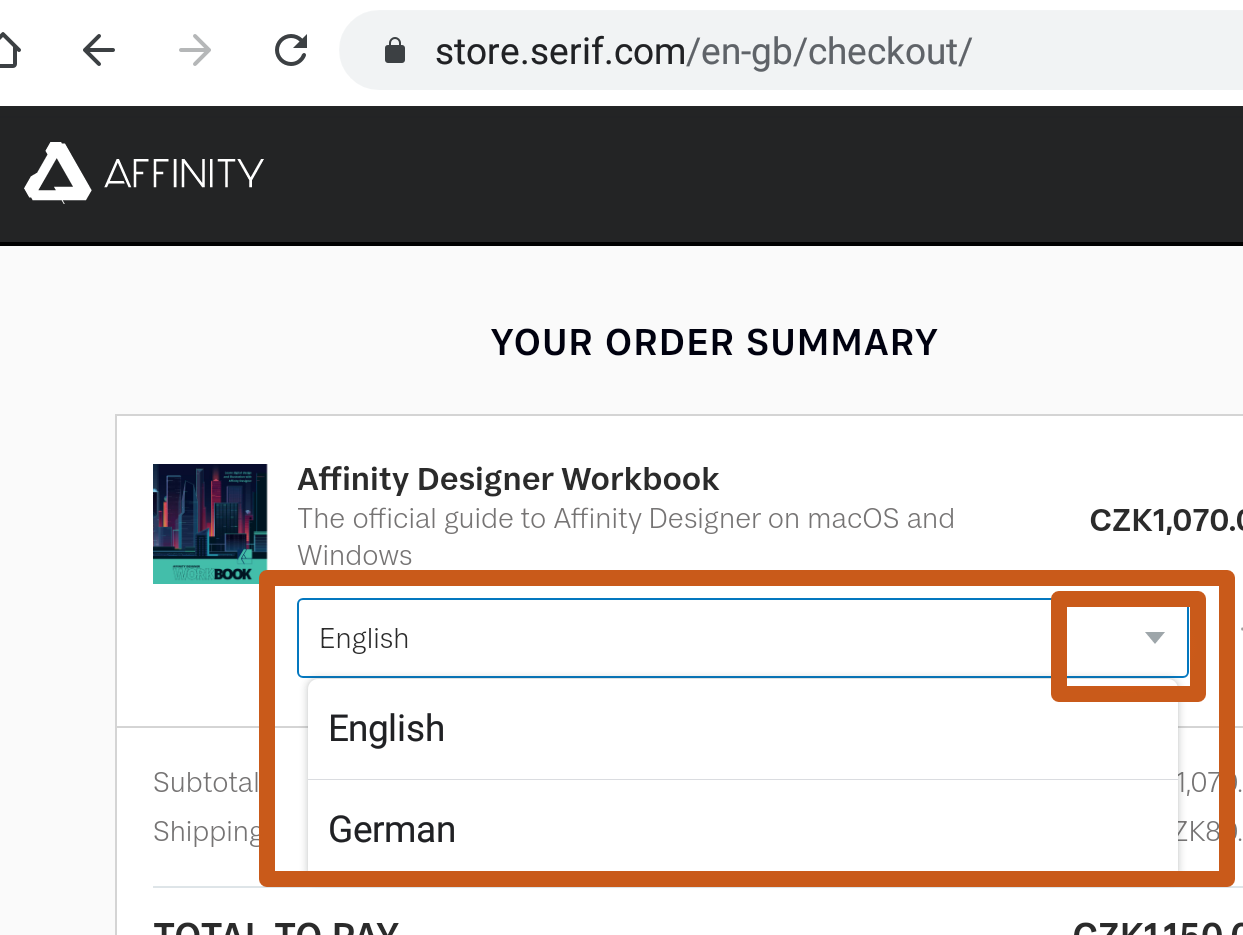Select English from the language list
This screenshot has width=1243, height=935.
tap(386, 728)
